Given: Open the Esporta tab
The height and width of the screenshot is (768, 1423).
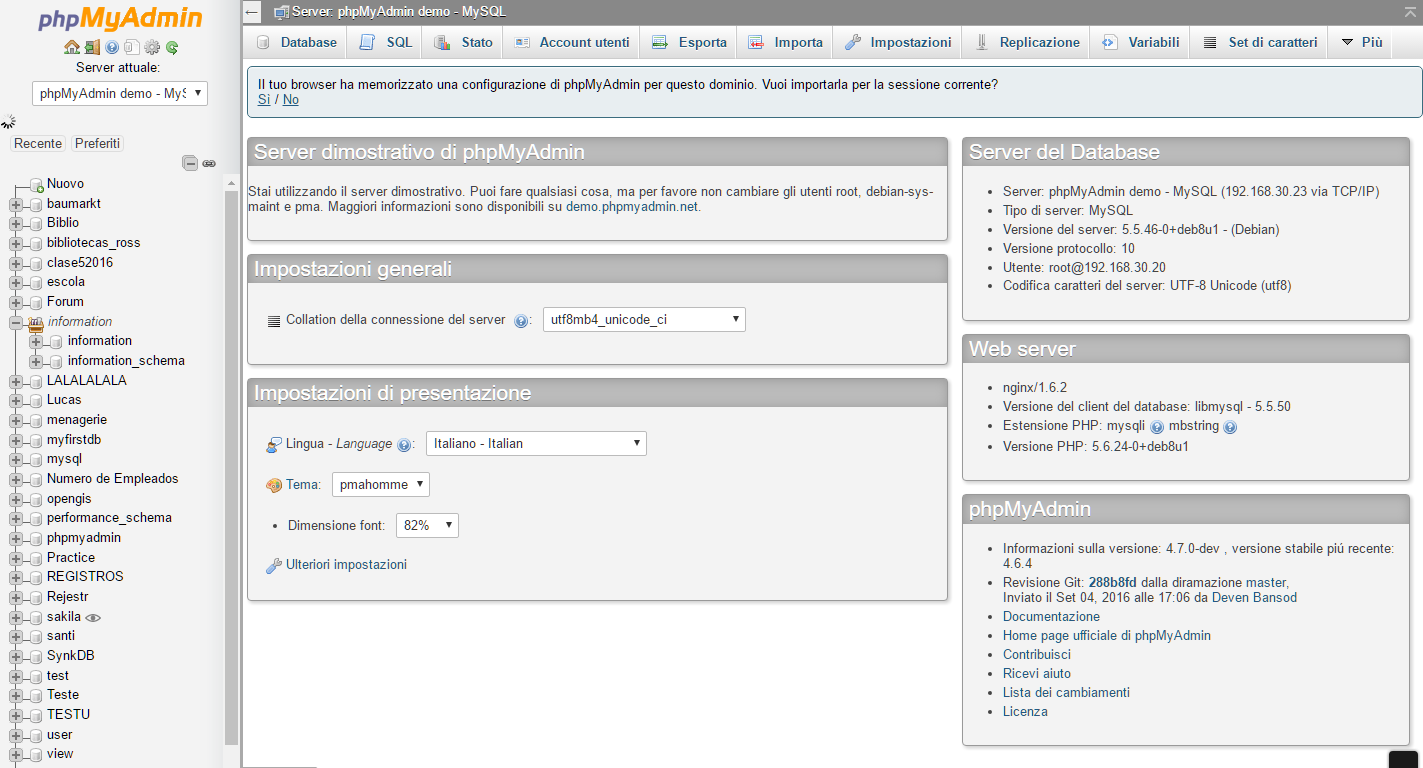Looking at the screenshot, I should (689, 42).
